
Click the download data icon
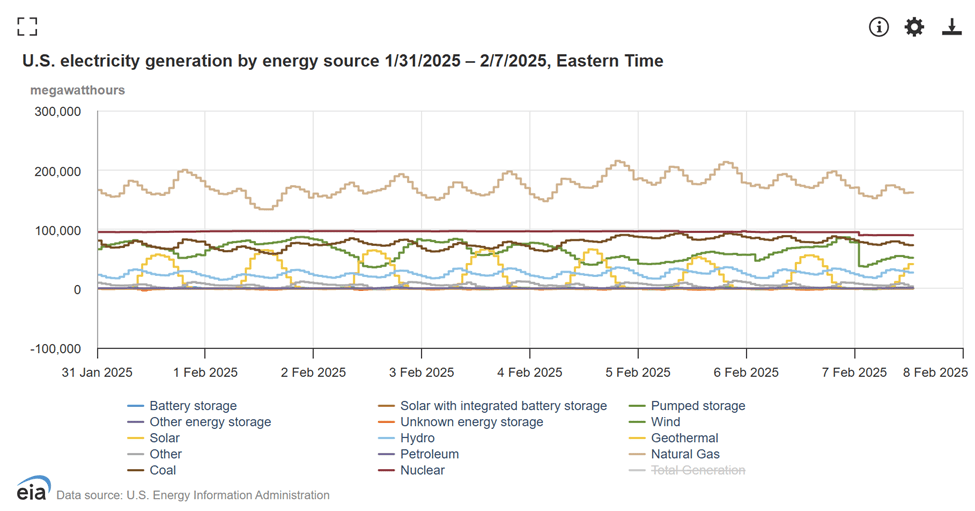[x=951, y=27]
